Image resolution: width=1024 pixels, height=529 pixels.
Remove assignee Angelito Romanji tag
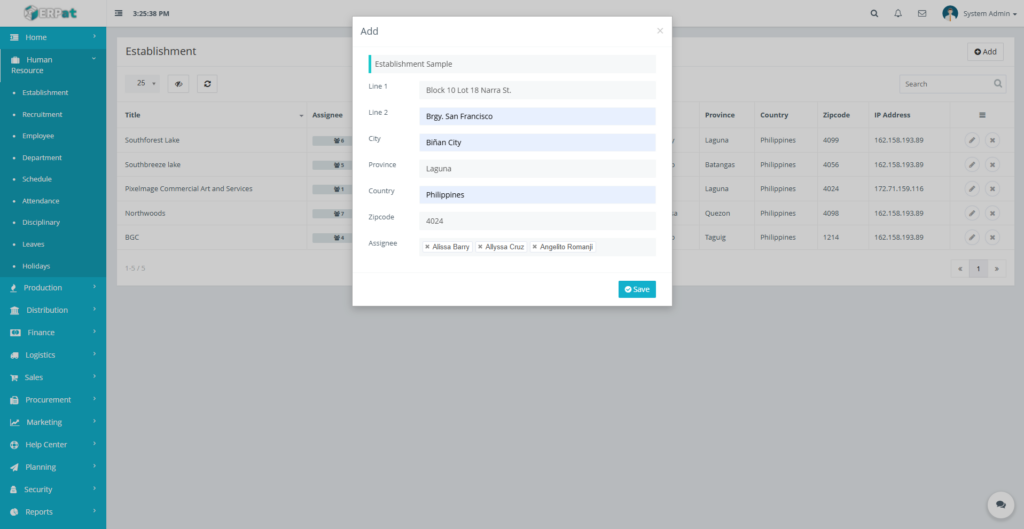pyautogui.click(x=534, y=247)
